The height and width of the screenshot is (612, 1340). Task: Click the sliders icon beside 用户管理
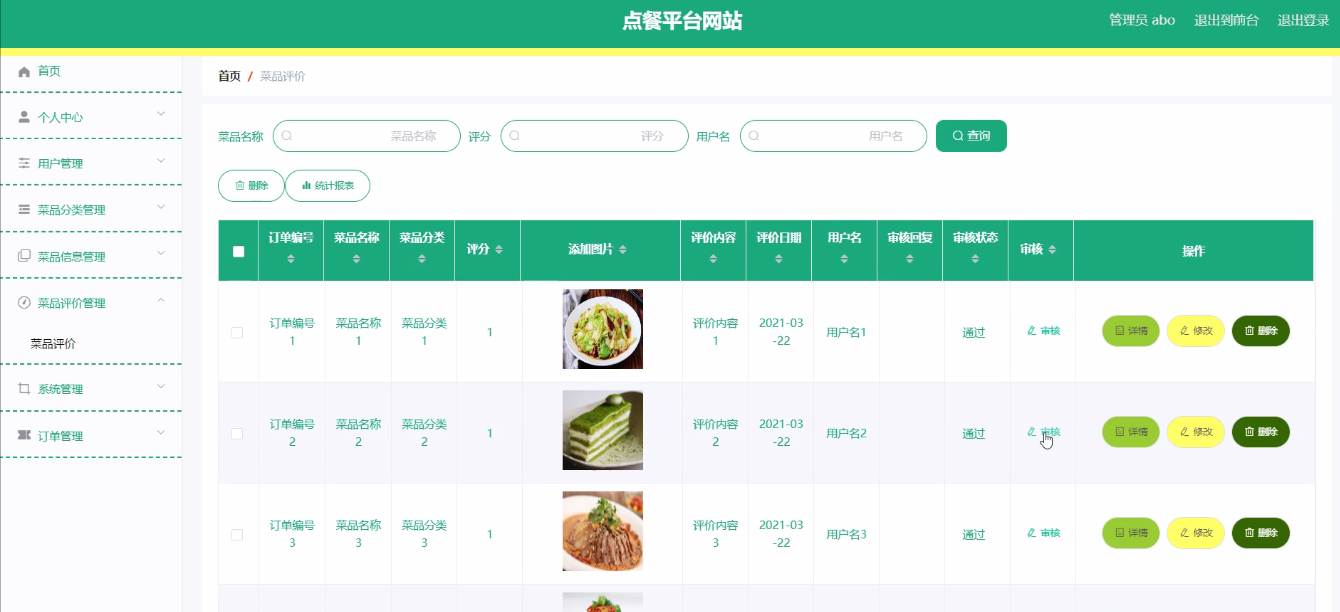[24, 163]
